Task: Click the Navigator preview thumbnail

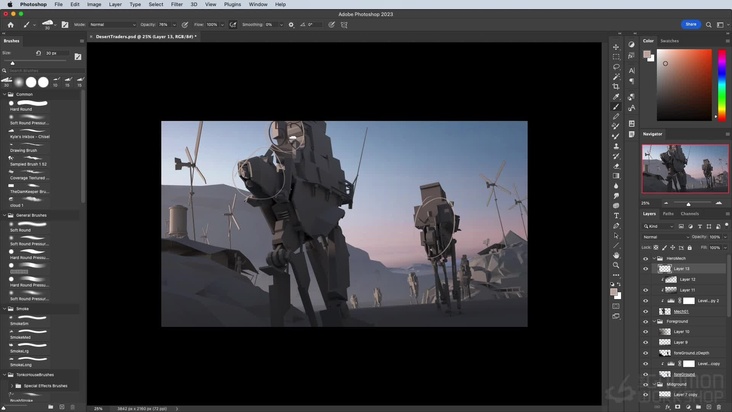Action: (685, 168)
